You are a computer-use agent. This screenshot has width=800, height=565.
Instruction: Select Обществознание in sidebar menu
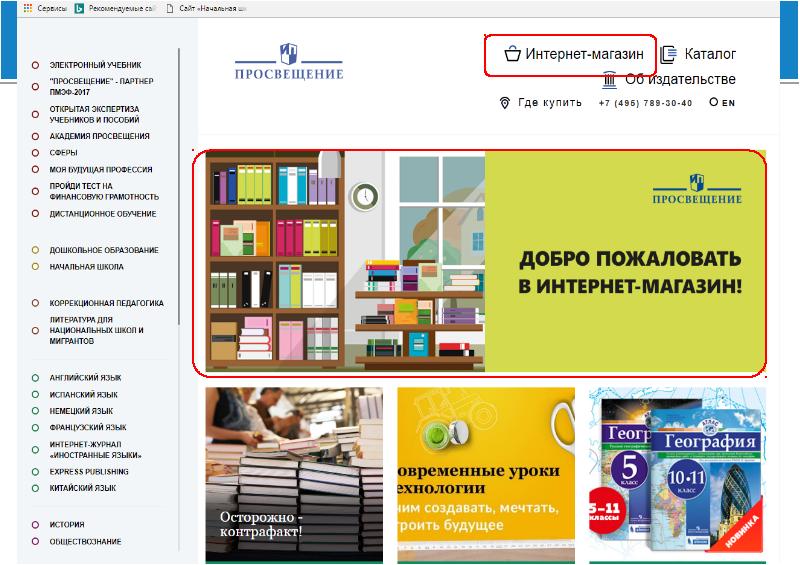(85, 542)
